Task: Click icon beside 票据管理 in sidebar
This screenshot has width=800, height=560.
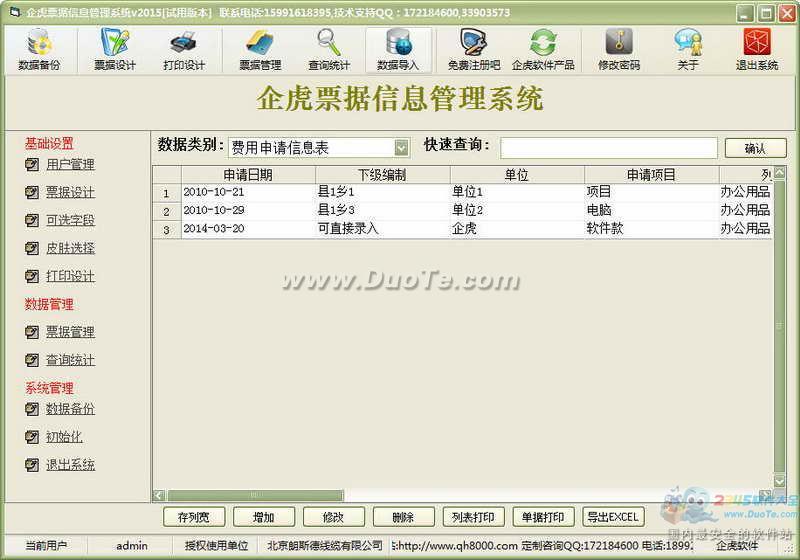Action: pyautogui.click(x=32, y=333)
